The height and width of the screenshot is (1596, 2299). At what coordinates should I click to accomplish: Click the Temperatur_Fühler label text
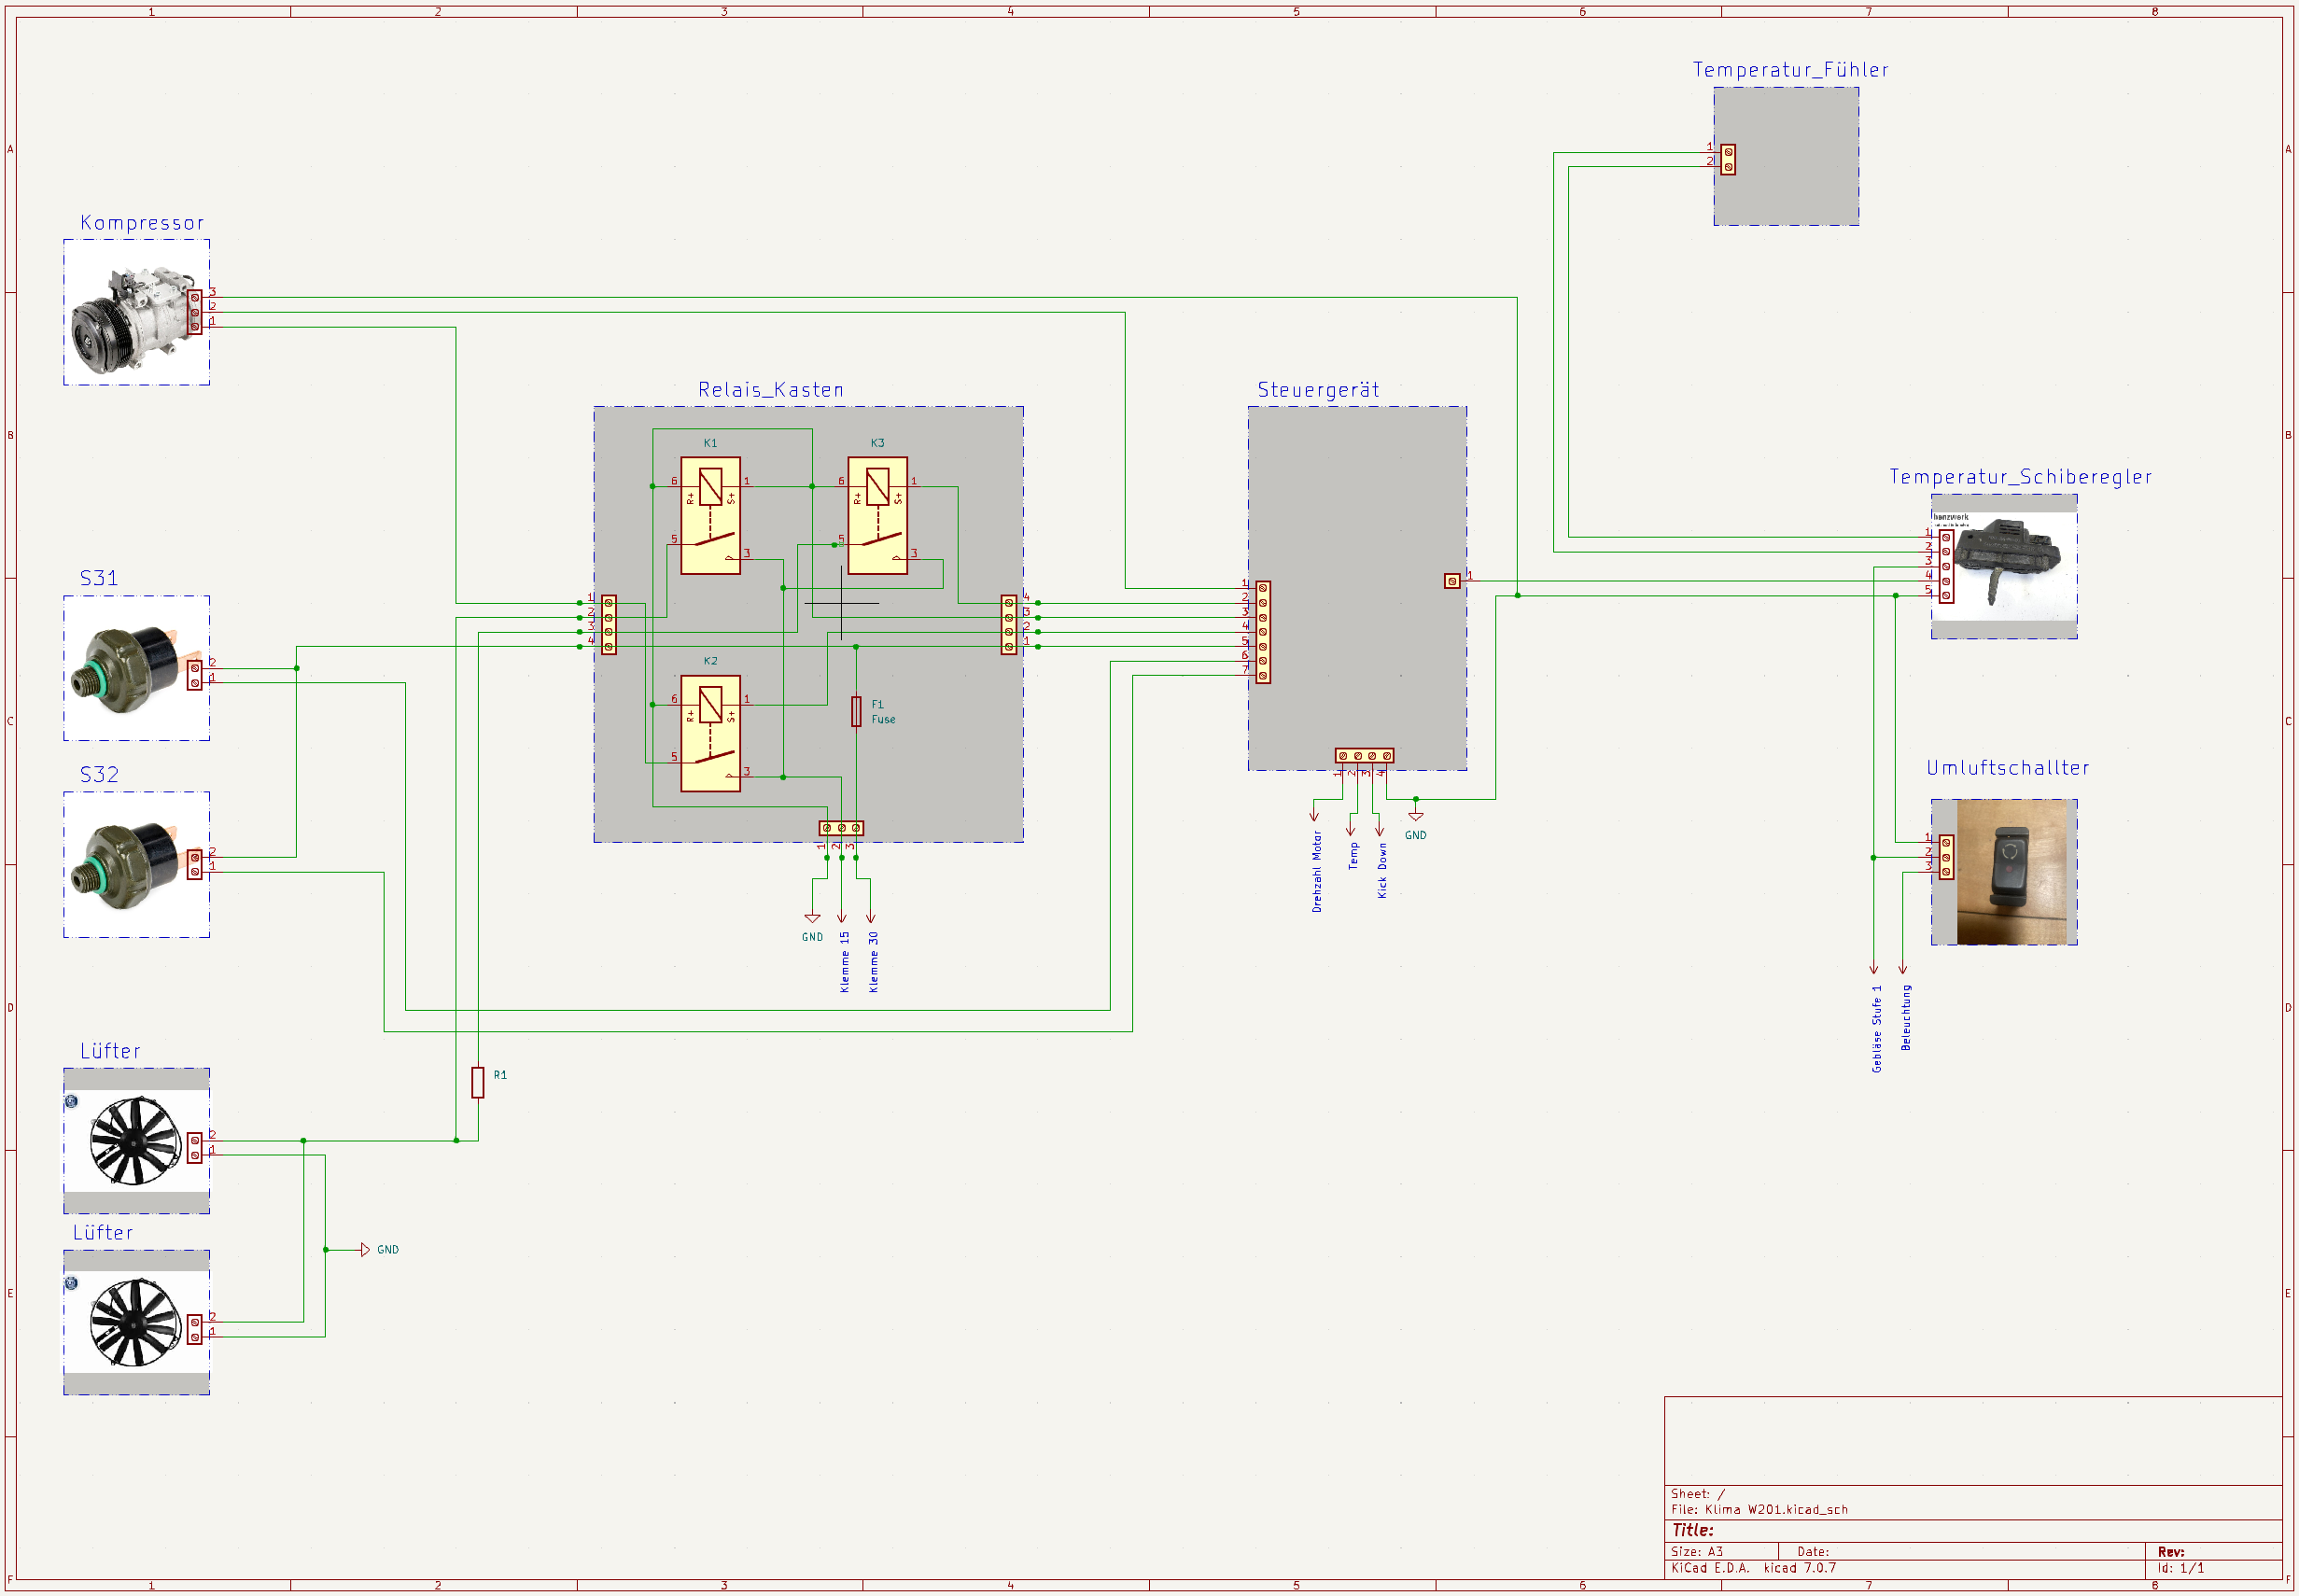(x=1790, y=70)
